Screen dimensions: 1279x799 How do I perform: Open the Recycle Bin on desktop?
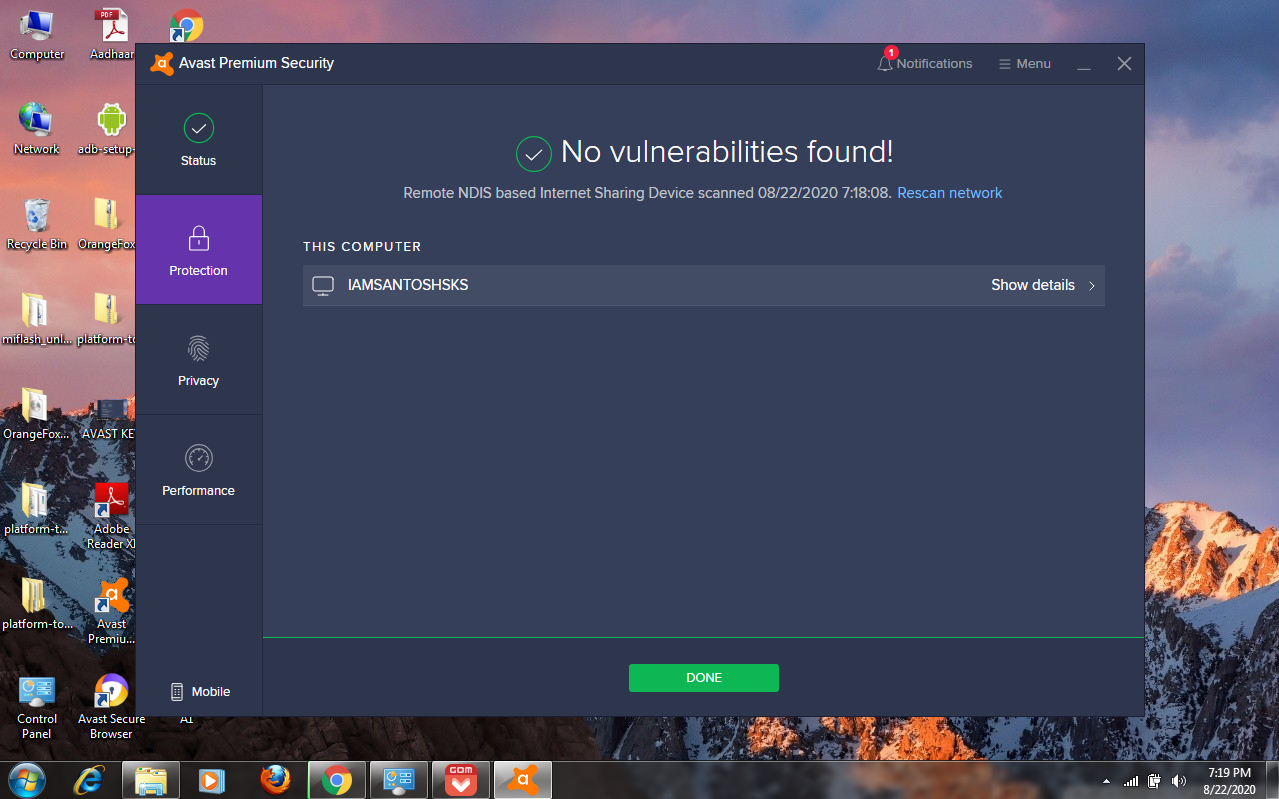coord(37,223)
